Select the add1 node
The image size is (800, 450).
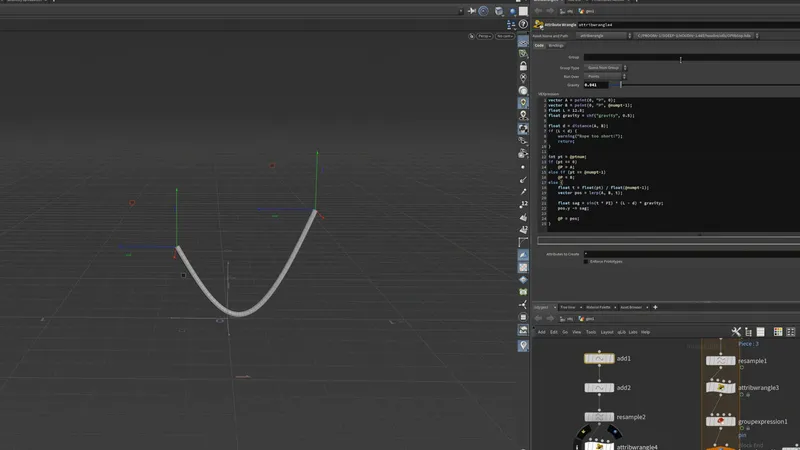click(599, 359)
